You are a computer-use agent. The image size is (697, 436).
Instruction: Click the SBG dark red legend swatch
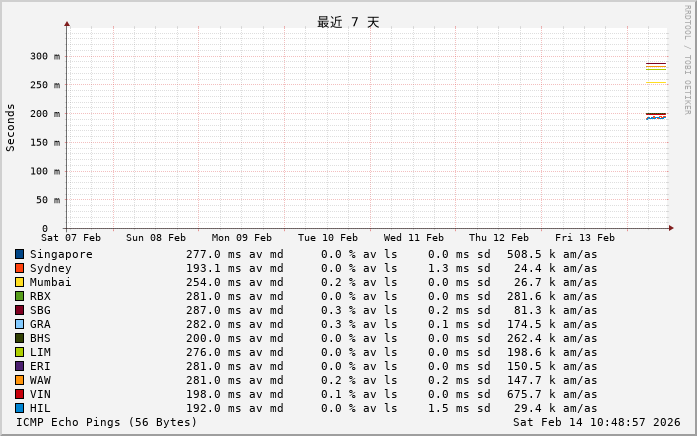(x=19, y=310)
